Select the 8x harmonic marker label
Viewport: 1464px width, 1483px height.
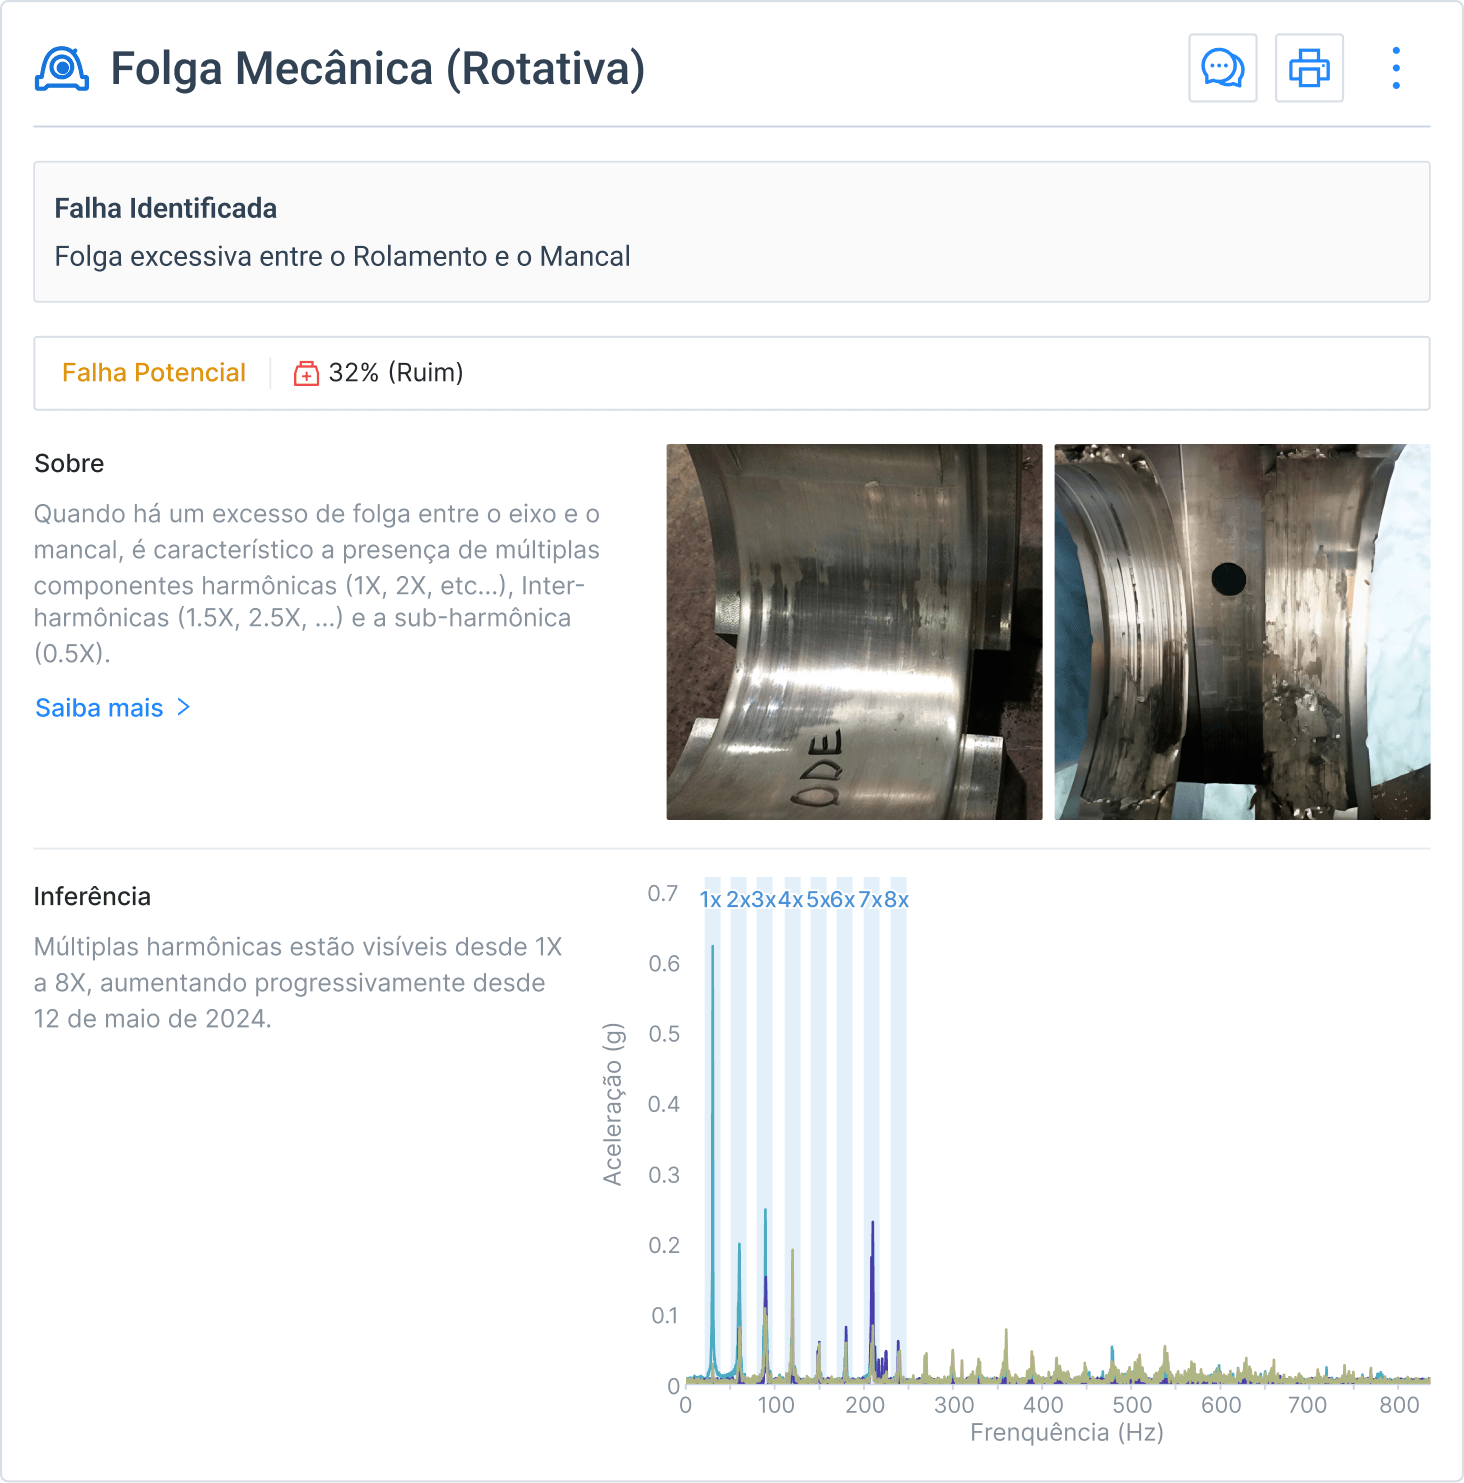click(897, 899)
